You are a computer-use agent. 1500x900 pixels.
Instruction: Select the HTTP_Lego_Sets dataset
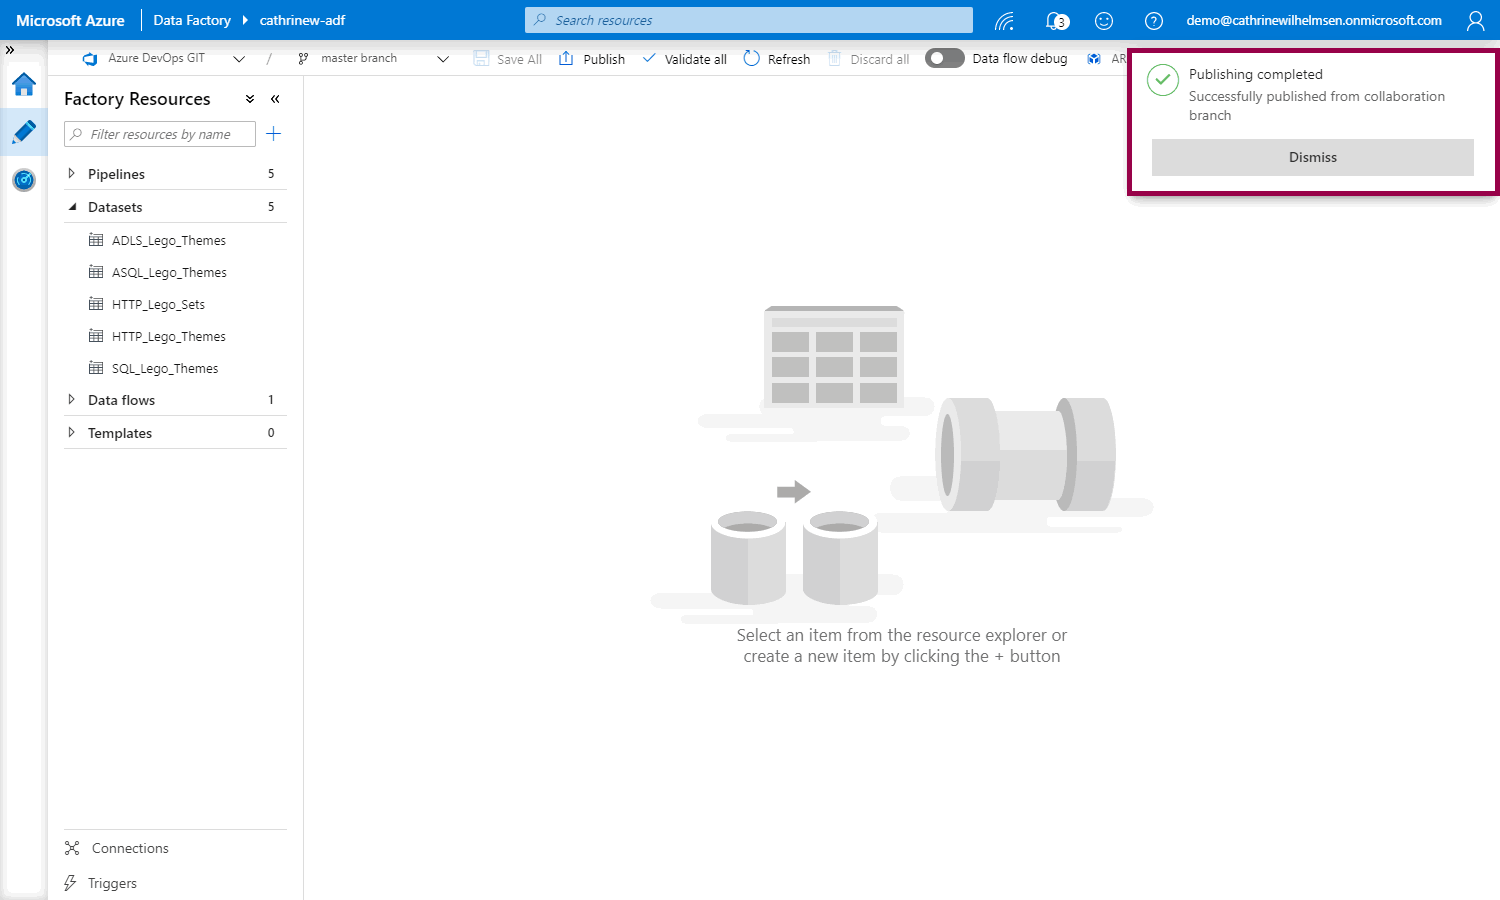[158, 304]
